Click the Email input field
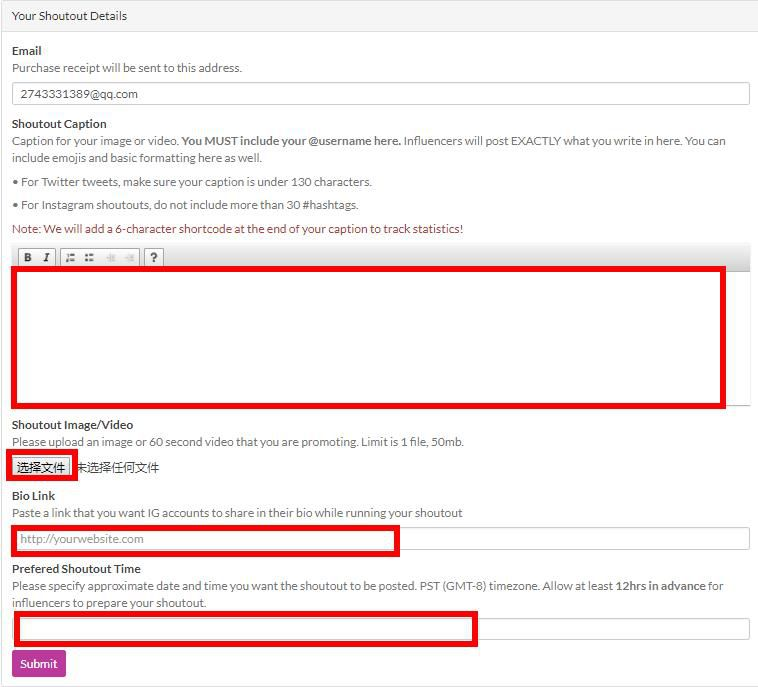 click(x=380, y=94)
